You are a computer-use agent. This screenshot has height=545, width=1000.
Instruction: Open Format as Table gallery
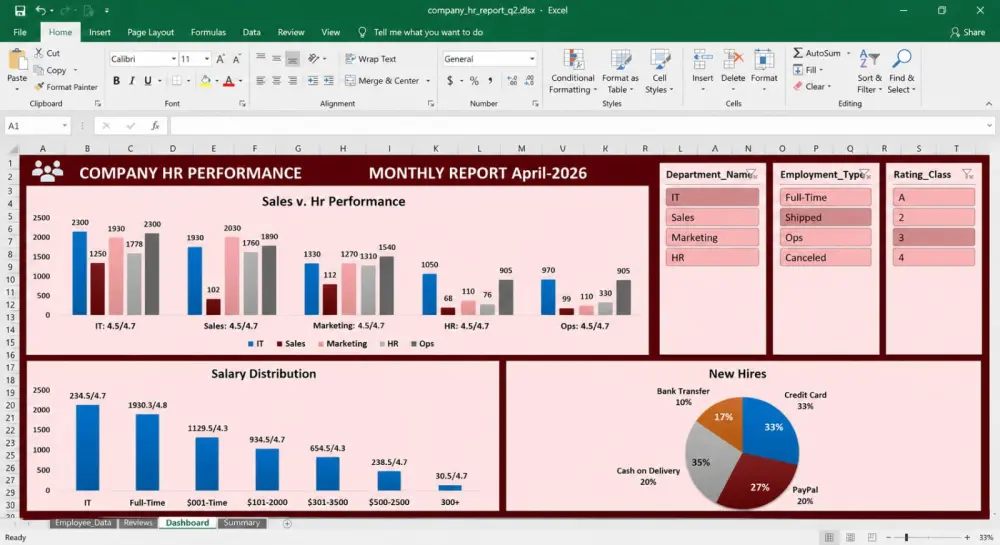click(x=620, y=71)
